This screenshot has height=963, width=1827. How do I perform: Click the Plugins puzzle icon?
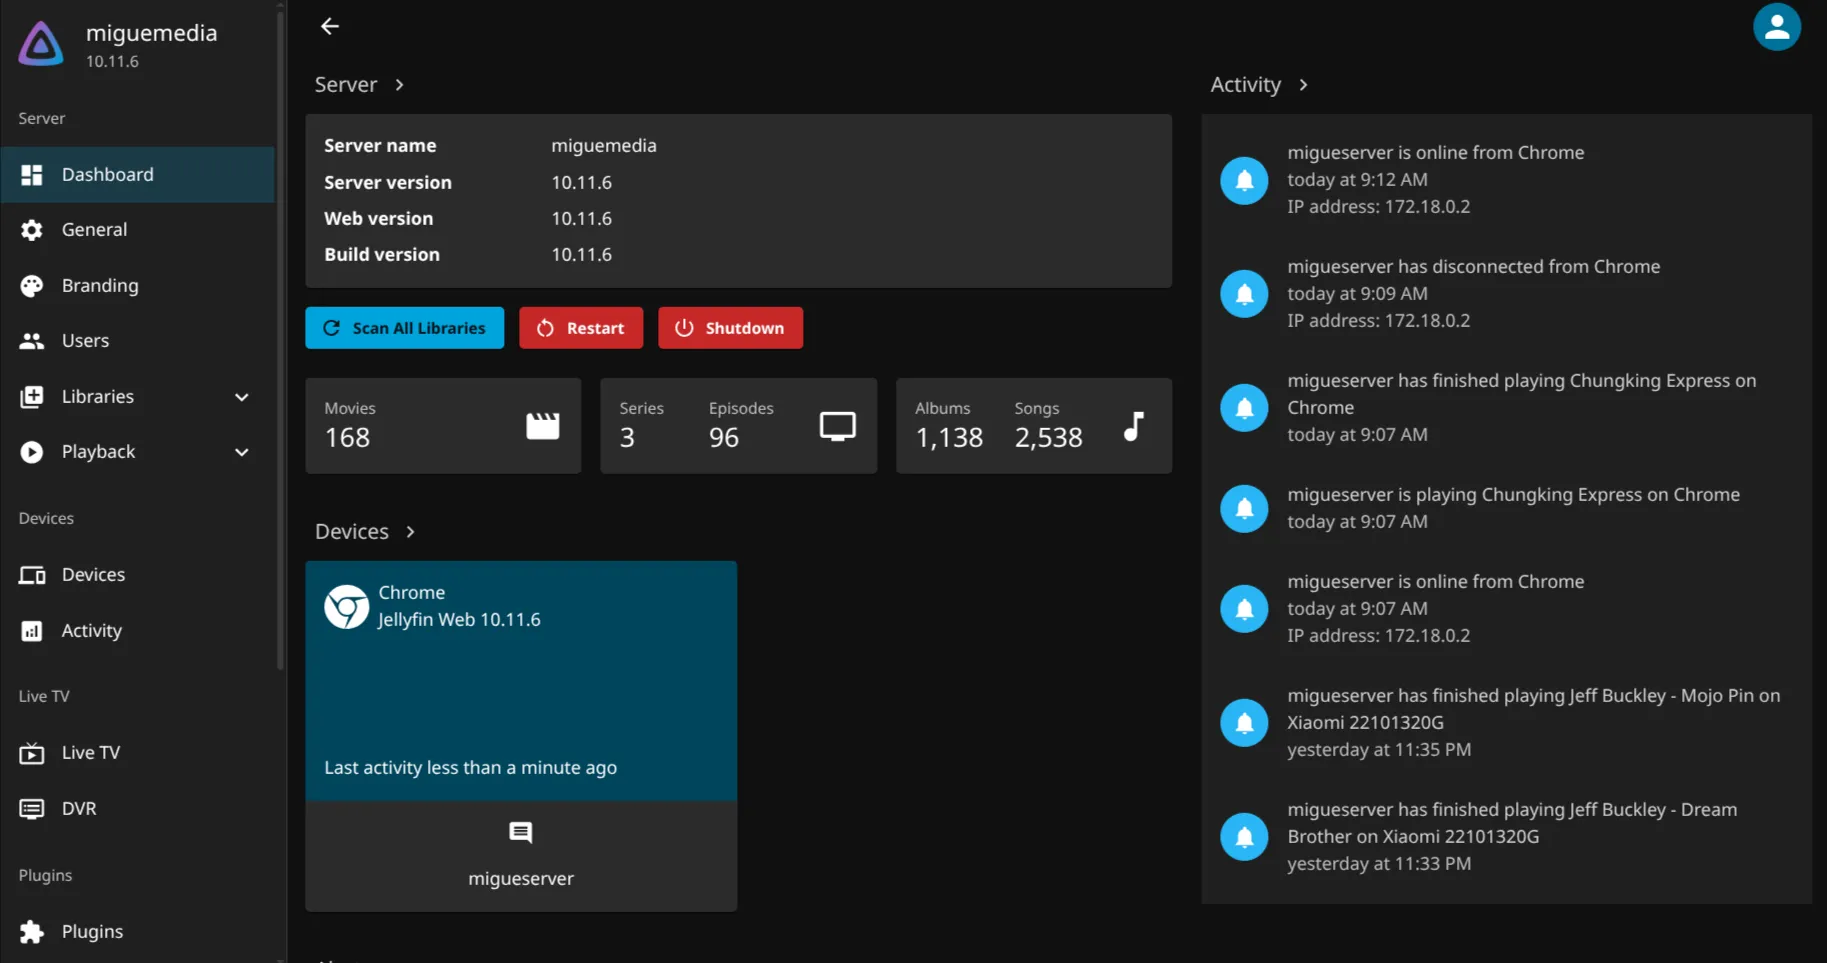pos(32,932)
